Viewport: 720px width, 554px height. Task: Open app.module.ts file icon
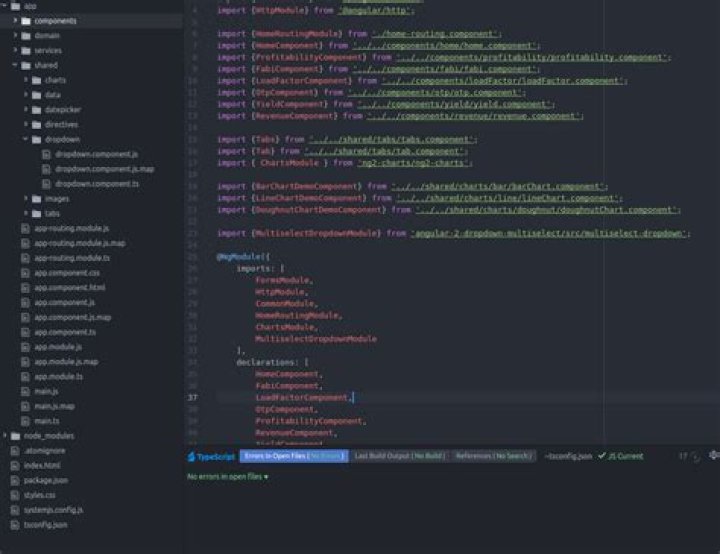click(26, 377)
